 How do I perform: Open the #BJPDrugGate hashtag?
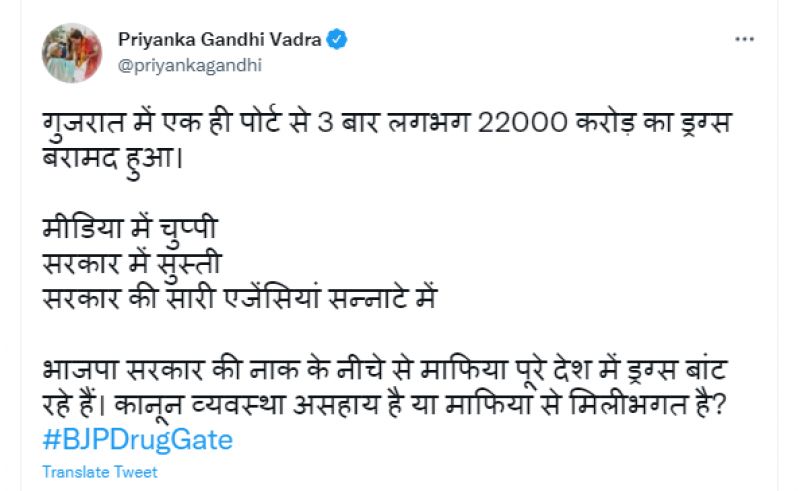click(x=137, y=440)
